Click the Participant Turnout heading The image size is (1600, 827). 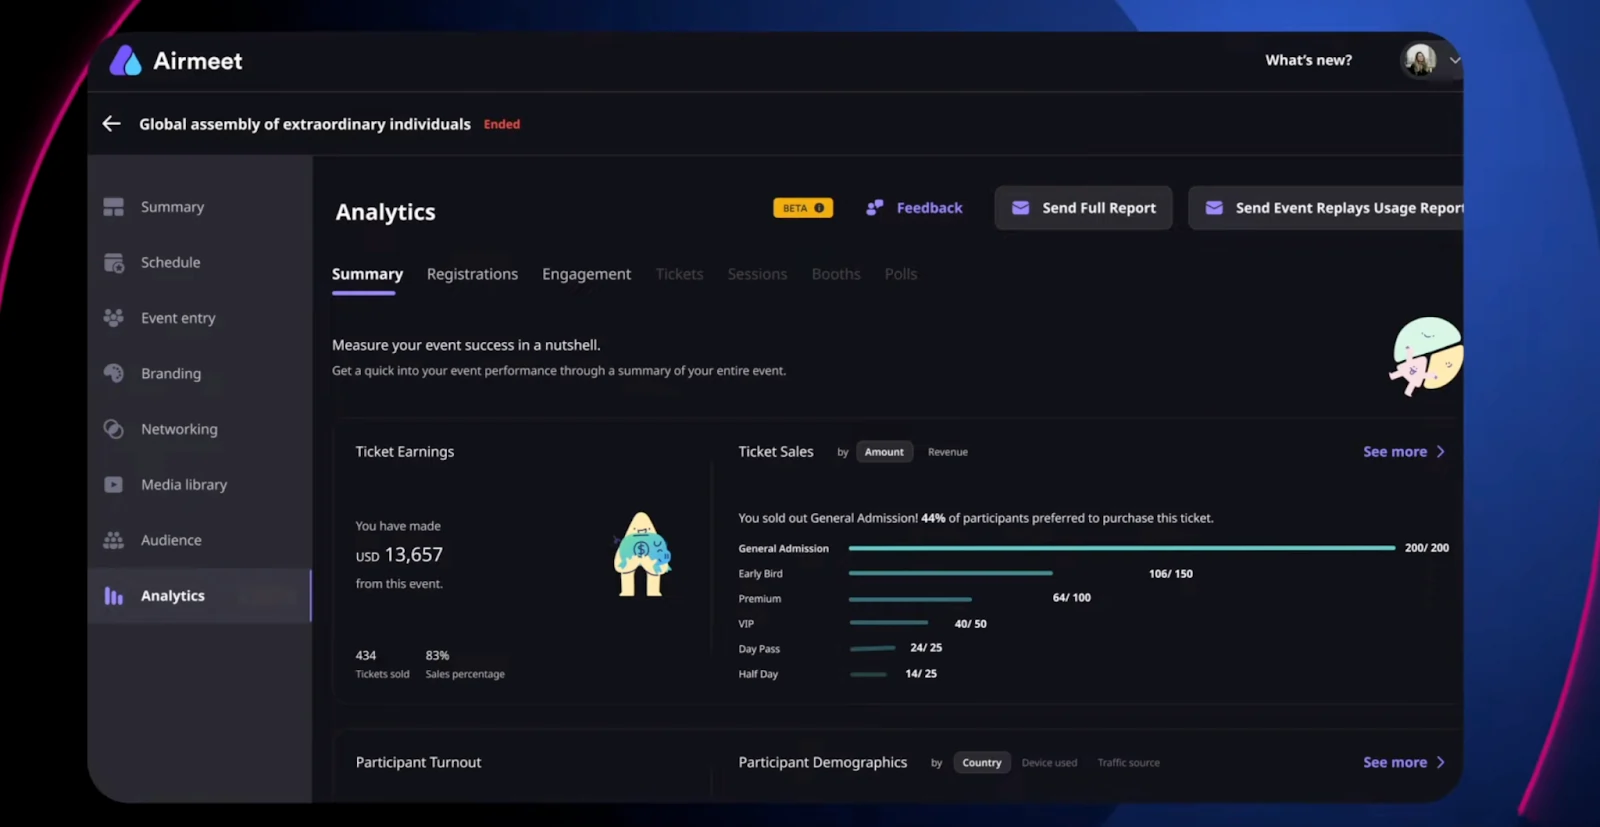(418, 762)
